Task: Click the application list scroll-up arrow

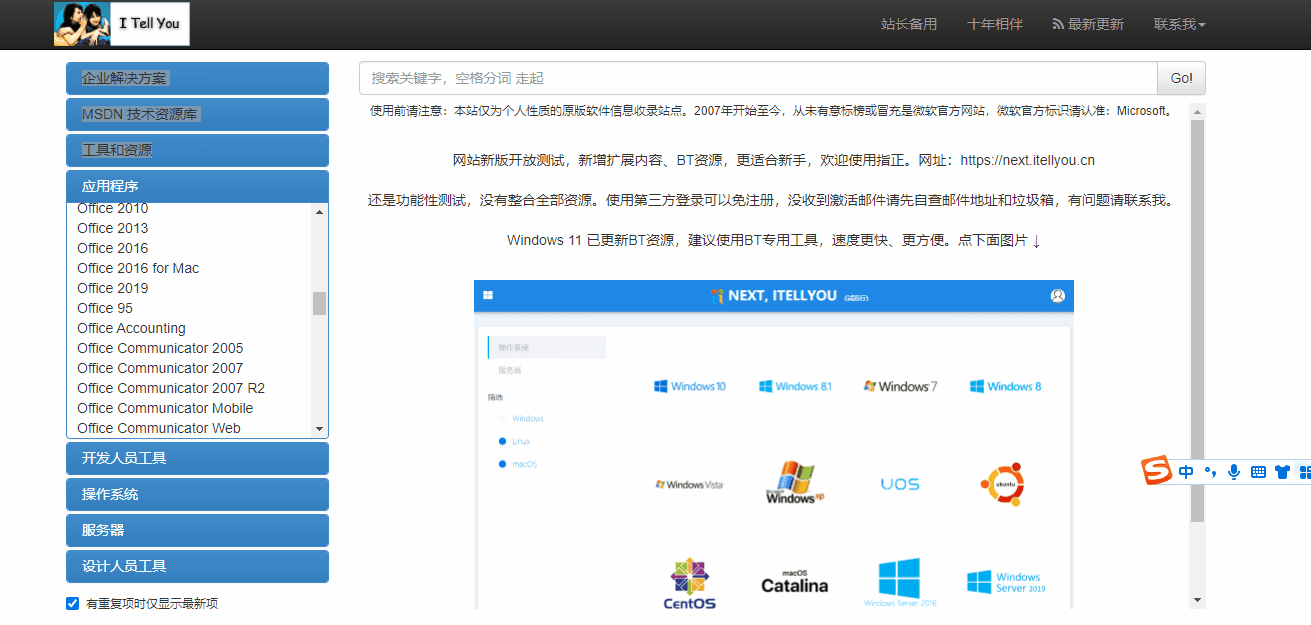Action: (x=319, y=211)
